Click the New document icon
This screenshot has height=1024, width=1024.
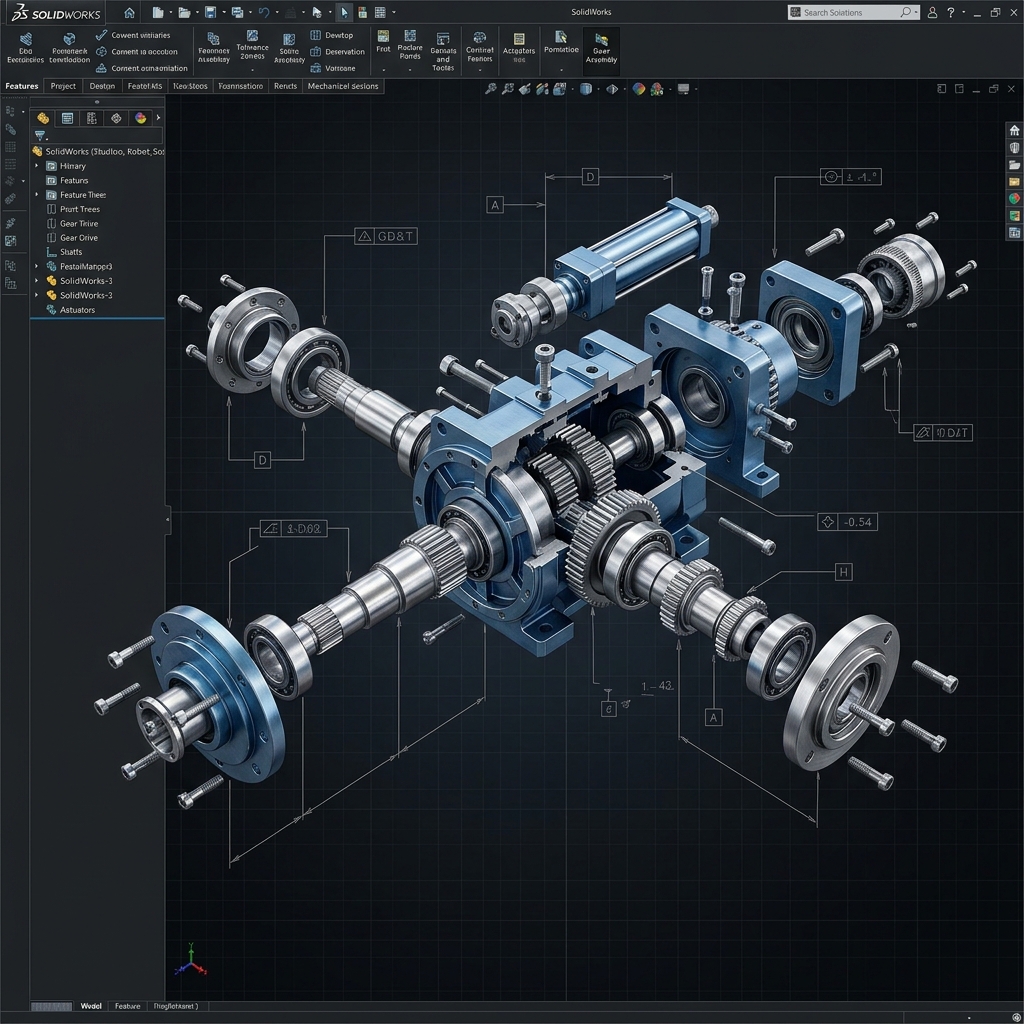[157, 12]
